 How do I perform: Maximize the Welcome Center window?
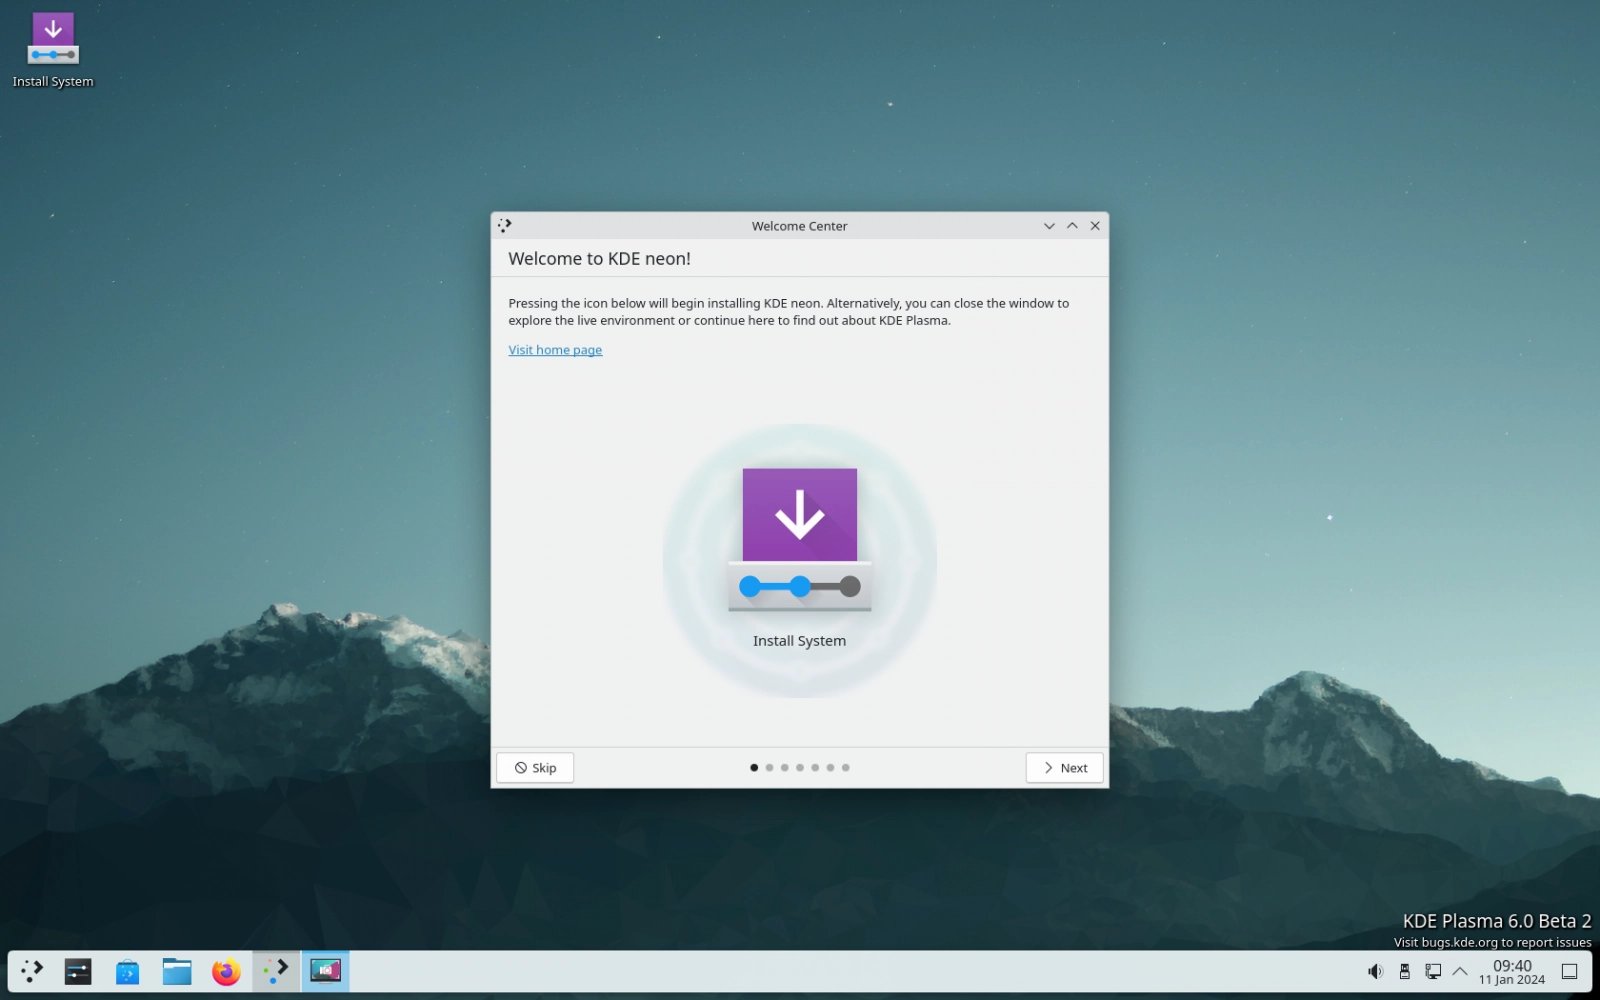1072,226
